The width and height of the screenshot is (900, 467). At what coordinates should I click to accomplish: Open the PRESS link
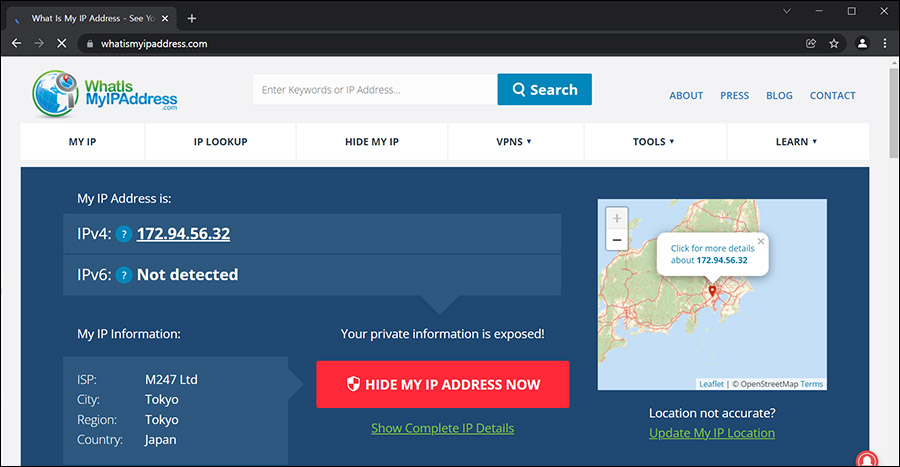click(x=735, y=96)
